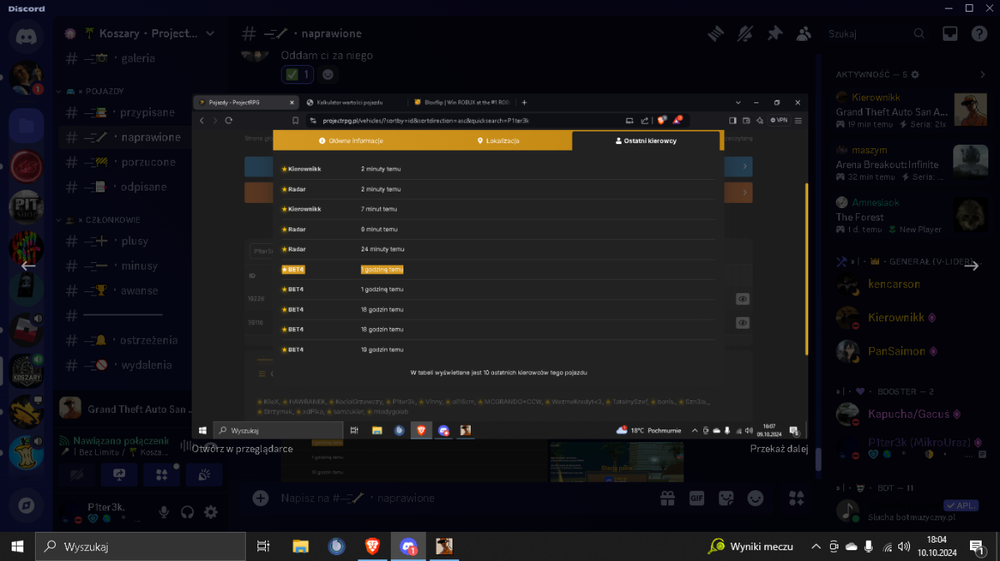Open Explore Discoverable Servers compass icon
Viewport: 1000px width, 561px height.
click(26, 506)
